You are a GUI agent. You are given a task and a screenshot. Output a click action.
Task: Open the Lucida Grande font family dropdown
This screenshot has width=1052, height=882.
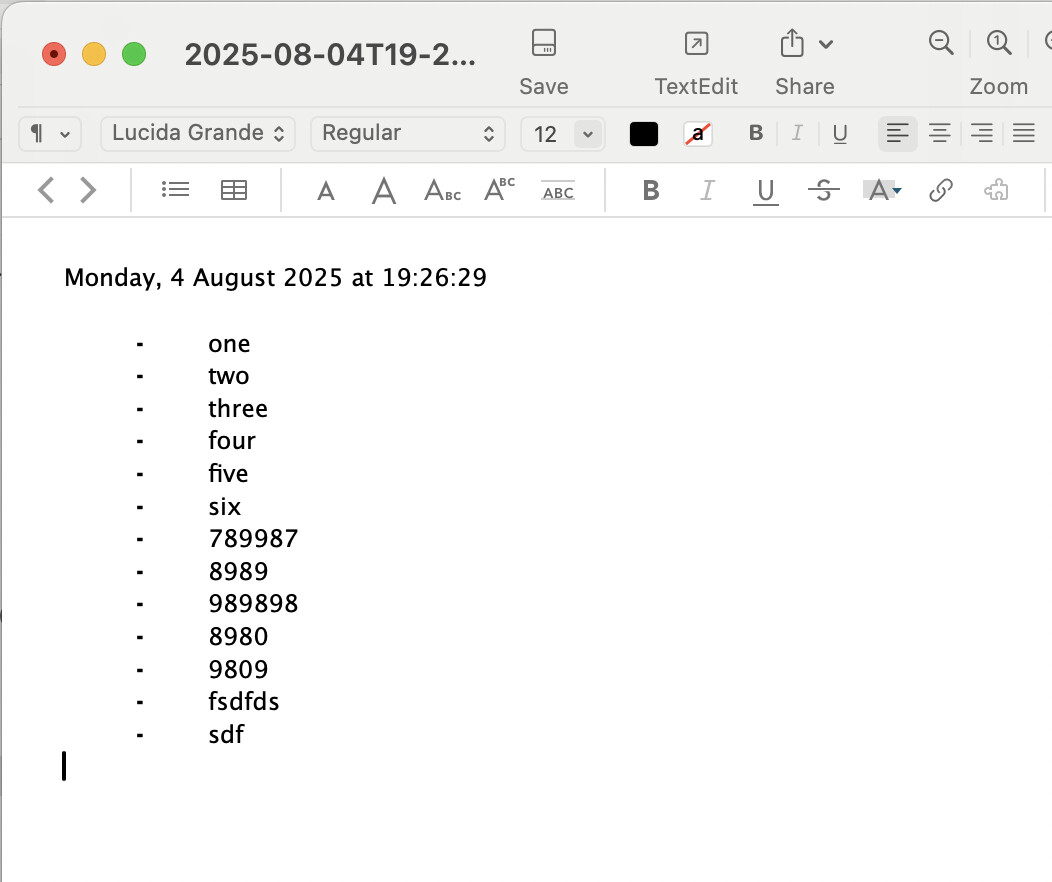[x=198, y=133]
